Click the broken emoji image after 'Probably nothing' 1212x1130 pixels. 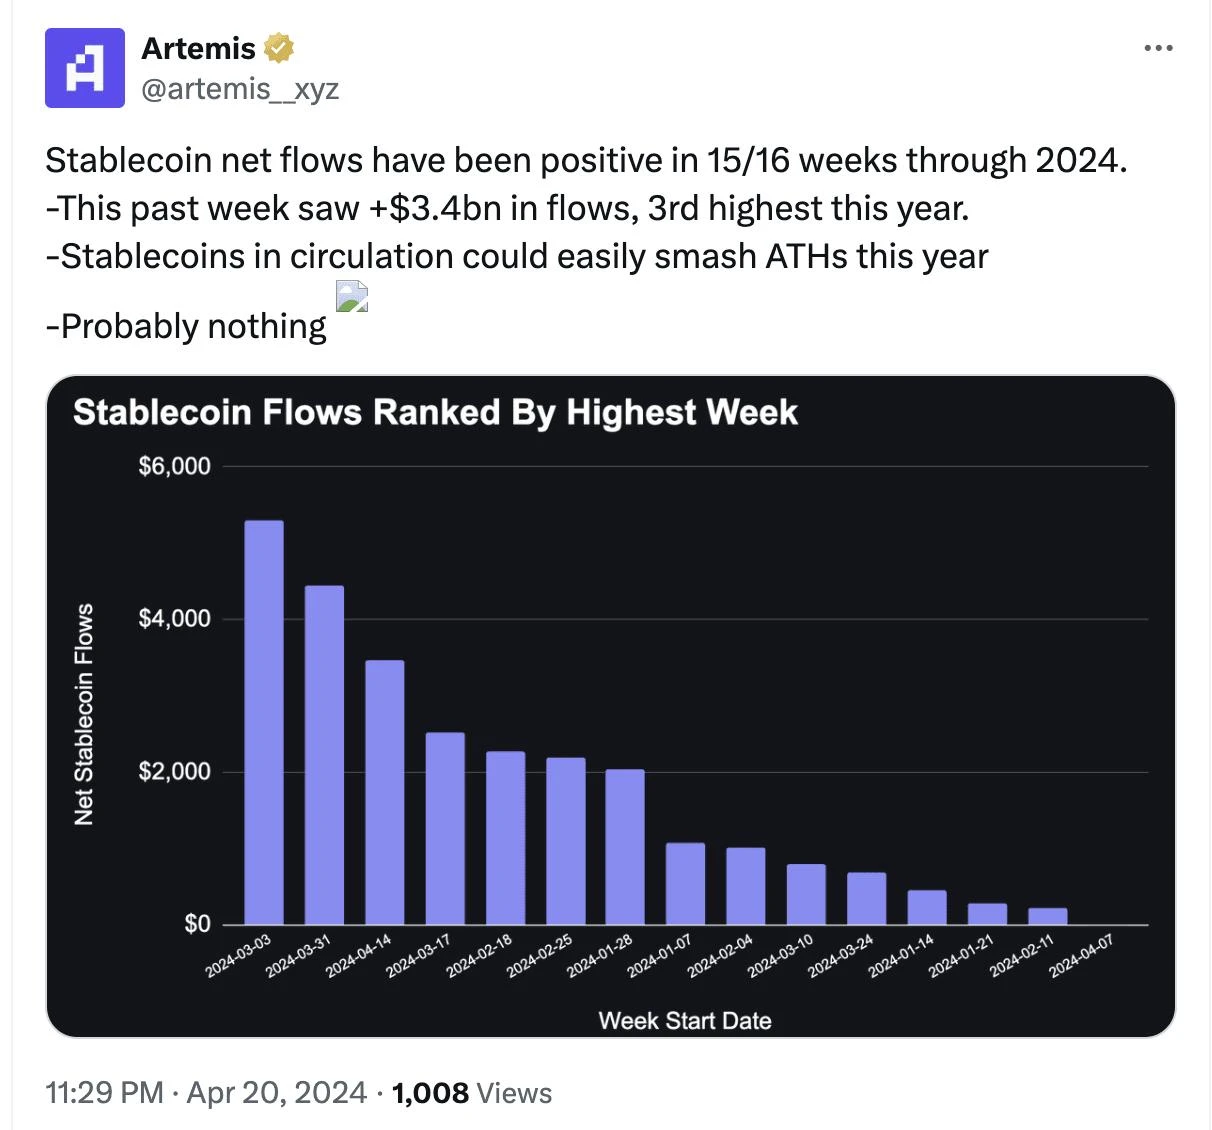[352, 298]
